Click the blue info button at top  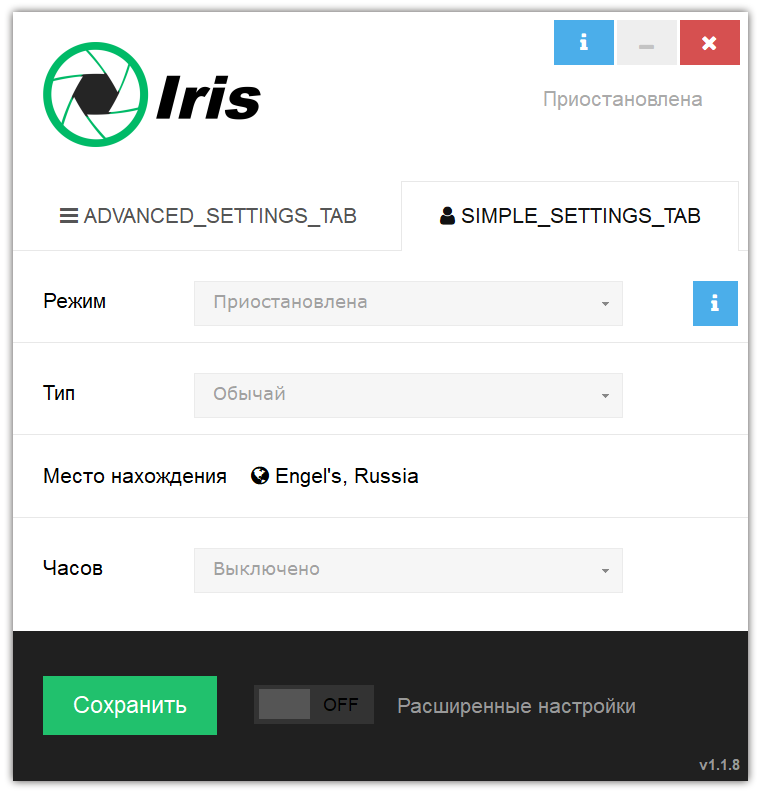(583, 43)
